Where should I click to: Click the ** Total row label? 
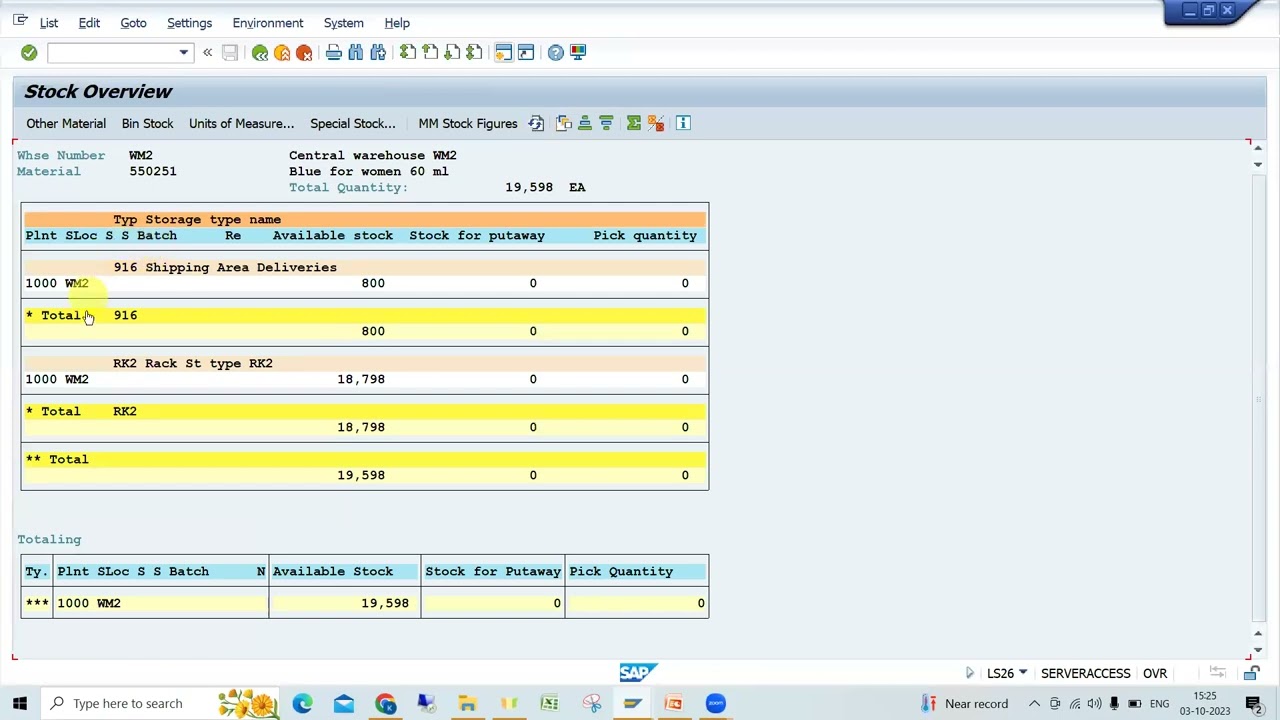(57, 459)
